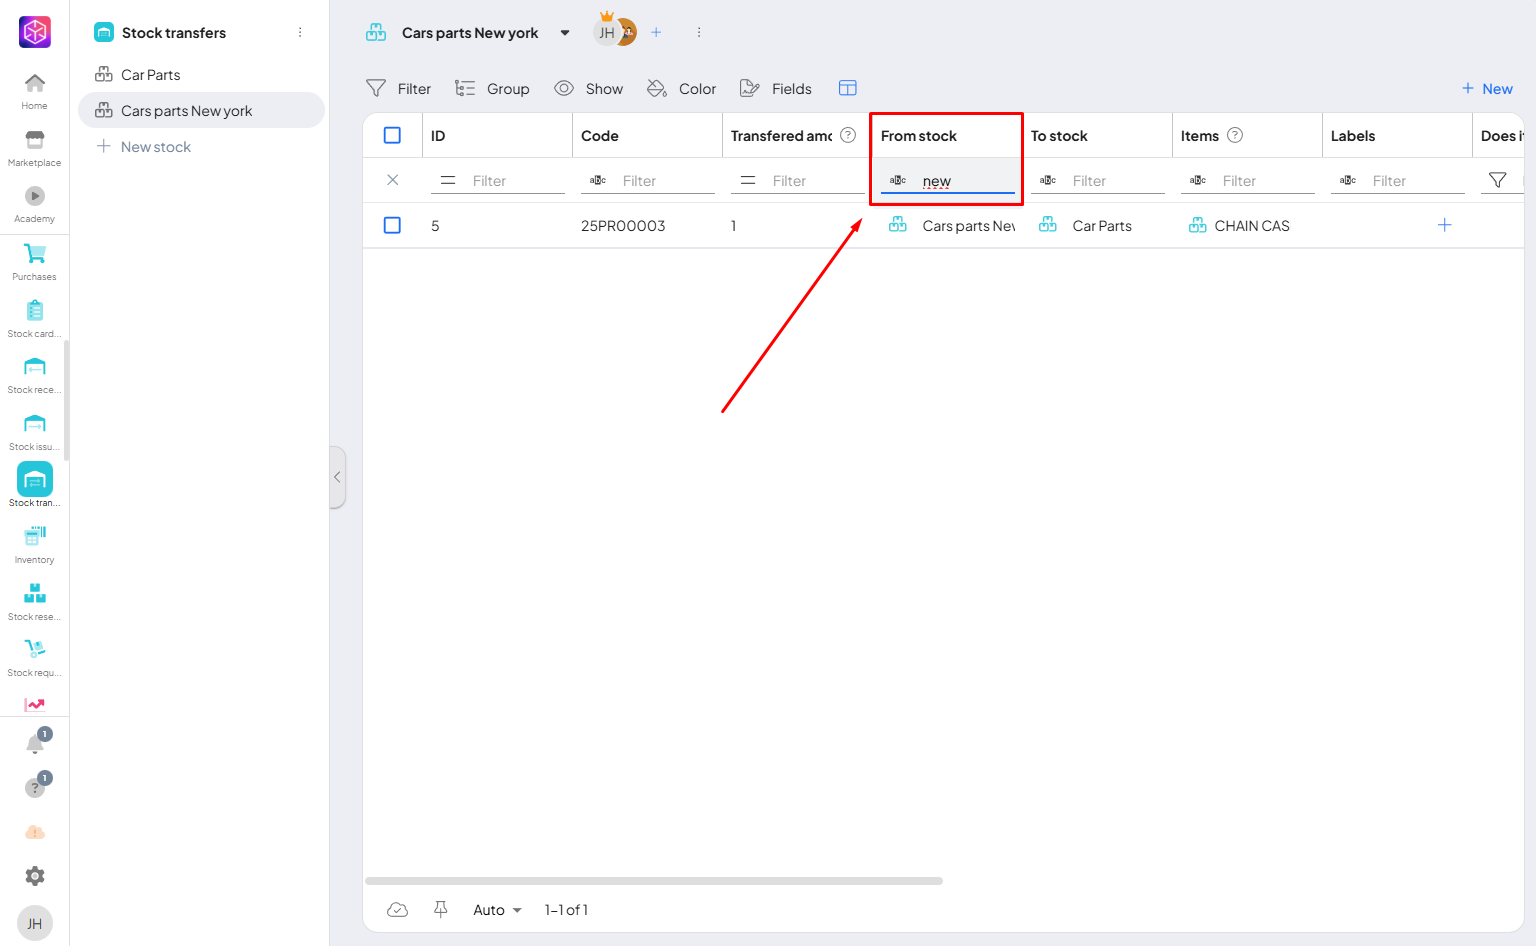The image size is (1536, 946).
Task: Click the table layout view icon
Action: point(847,88)
